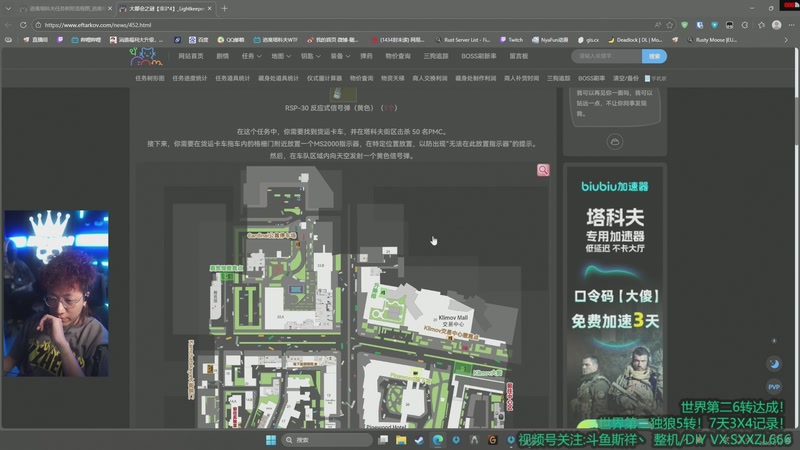Viewport: 800px width, 450px height.
Task: Click the blue 搜索 search button
Action: click(654, 56)
